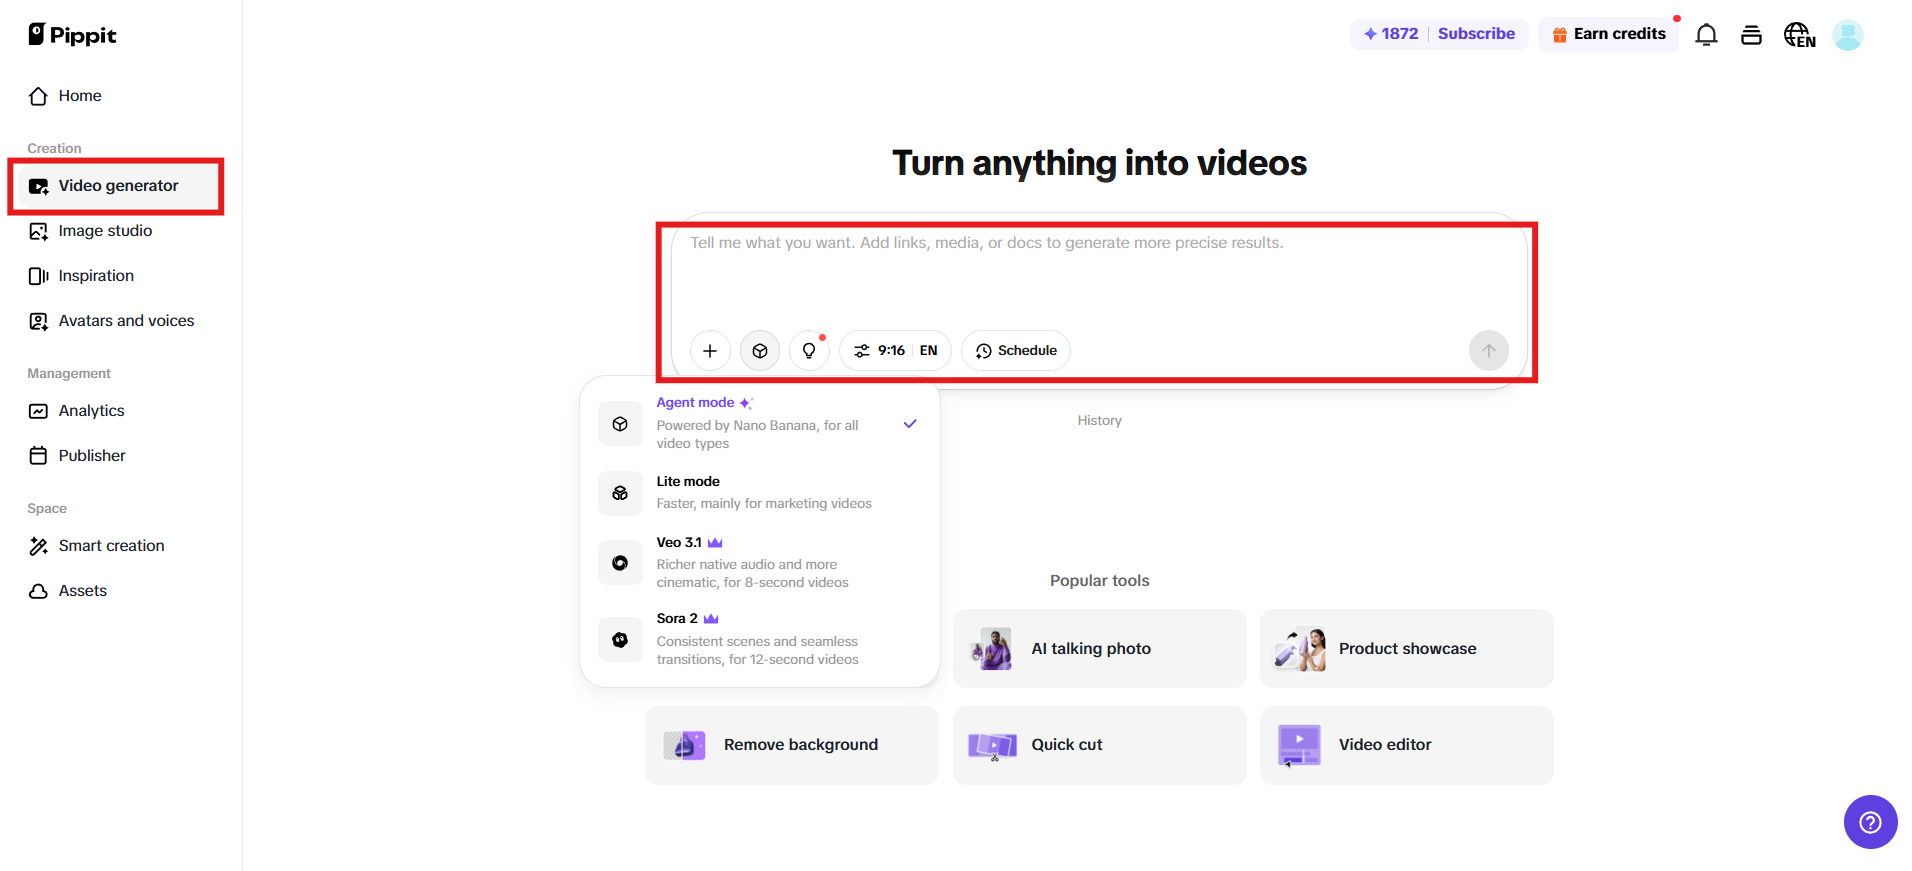Click the Image studio icon

(38, 231)
